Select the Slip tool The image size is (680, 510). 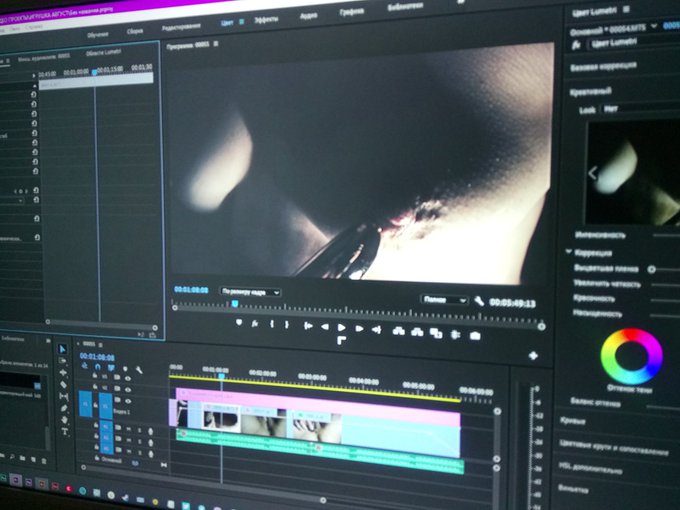(64, 396)
